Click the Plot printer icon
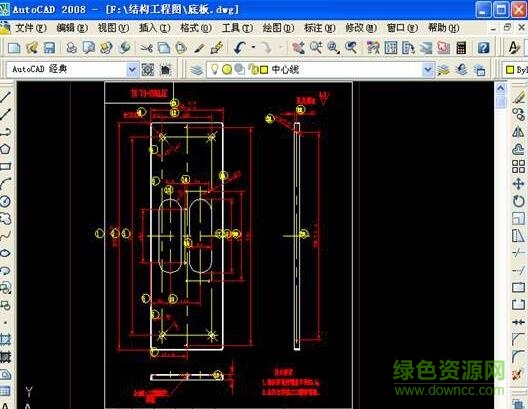This screenshot has height=409, width=528. pos(71,48)
